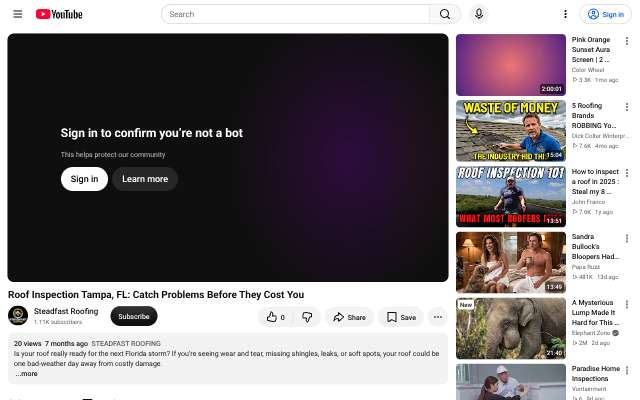
Task: Open title How to inspect a roof in 2025
Action: click(x=596, y=182)
